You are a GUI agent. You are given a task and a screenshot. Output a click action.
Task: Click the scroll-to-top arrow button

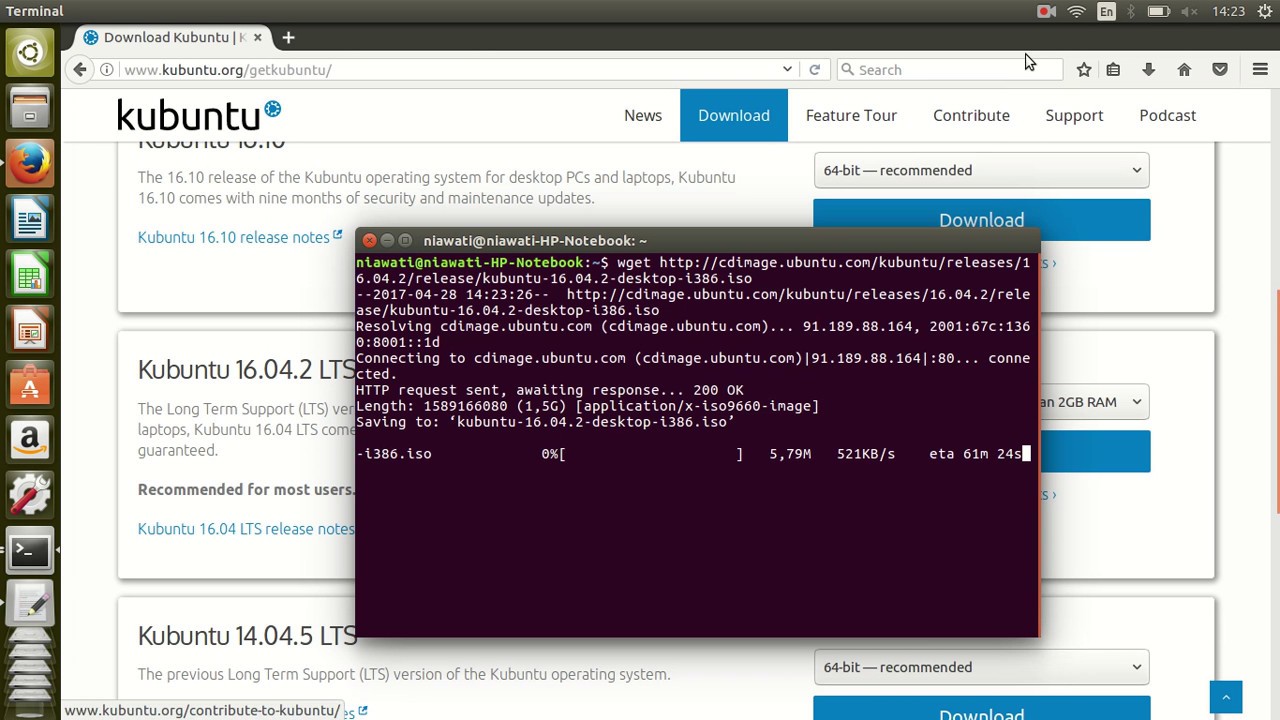(1225, 697)
